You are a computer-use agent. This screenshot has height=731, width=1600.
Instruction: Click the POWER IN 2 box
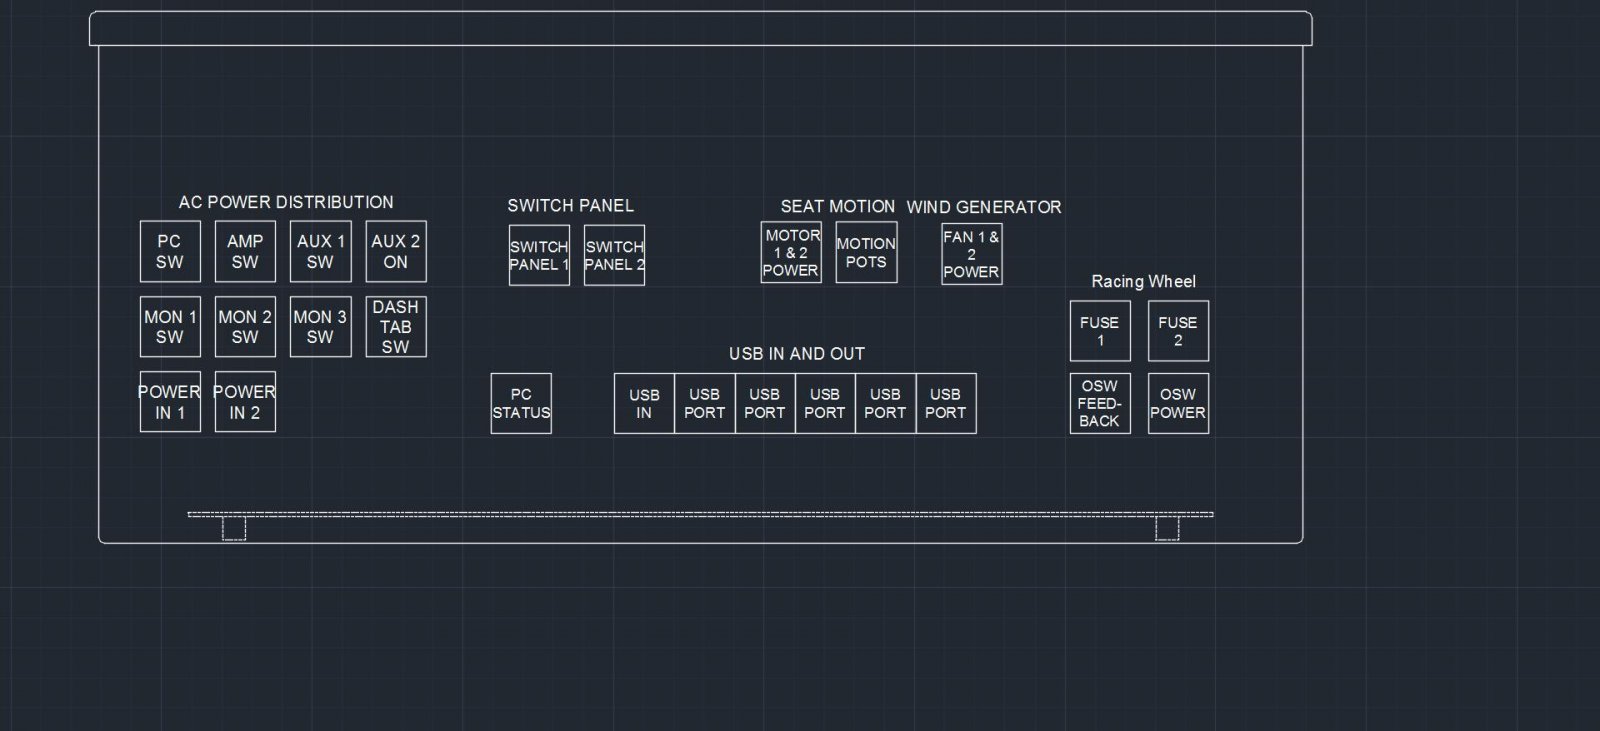(245, 402)
